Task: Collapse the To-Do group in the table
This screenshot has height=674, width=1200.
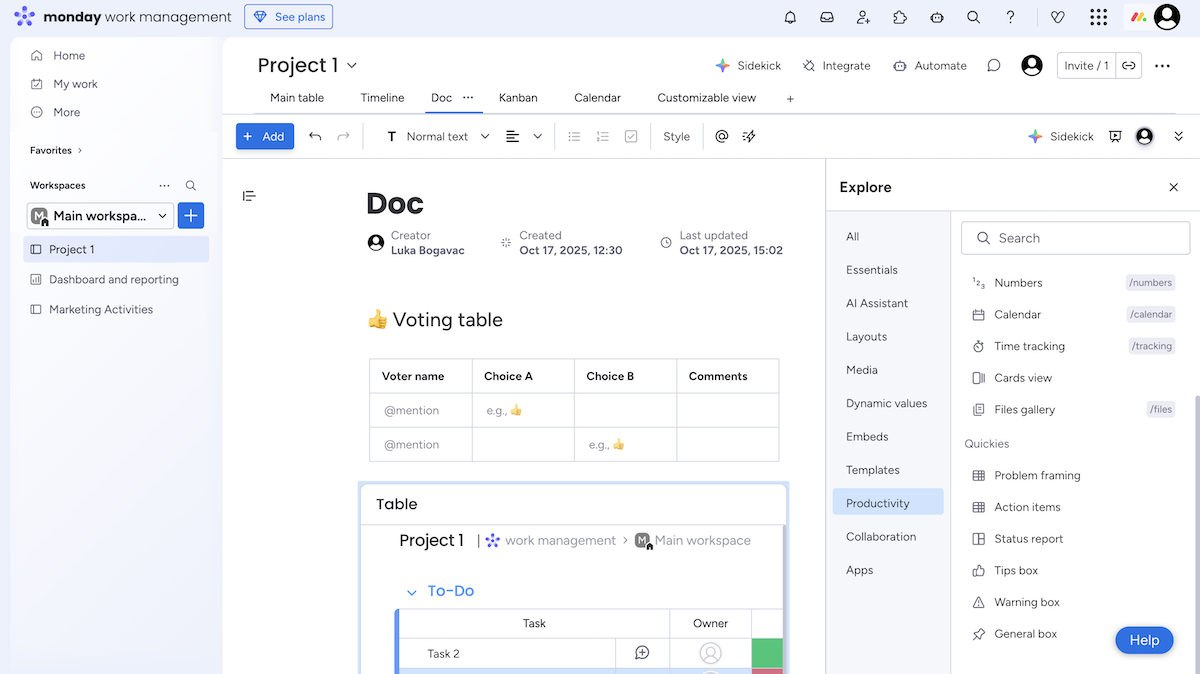Action: click(411, 591)
